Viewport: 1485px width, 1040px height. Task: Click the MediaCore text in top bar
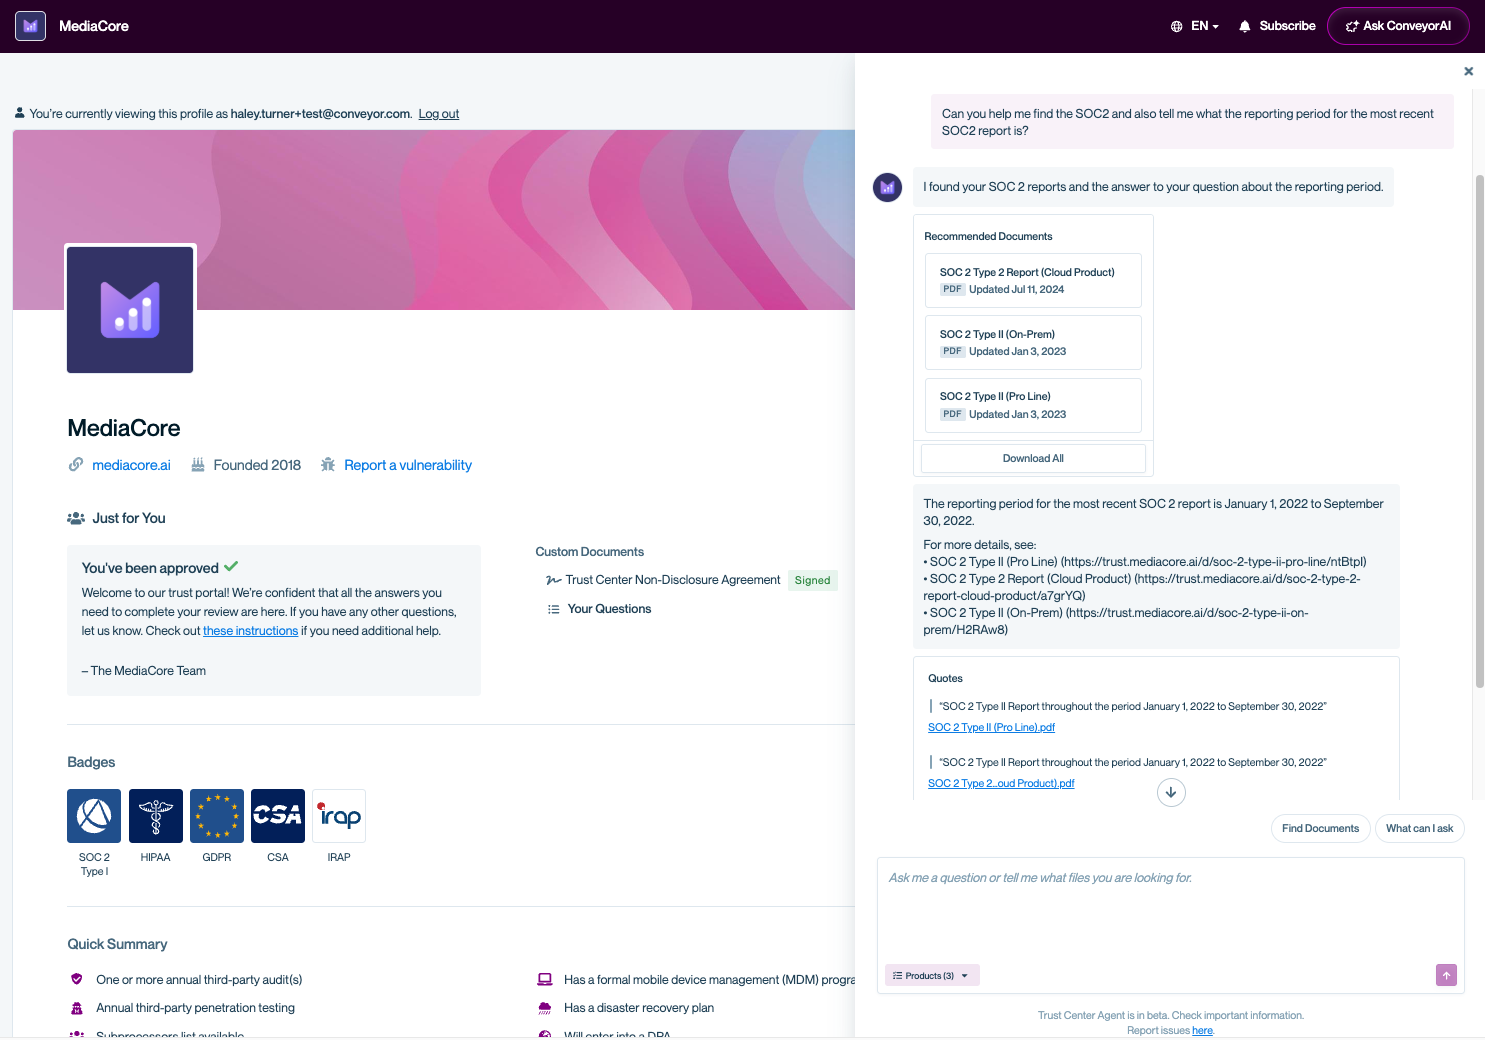94,26
